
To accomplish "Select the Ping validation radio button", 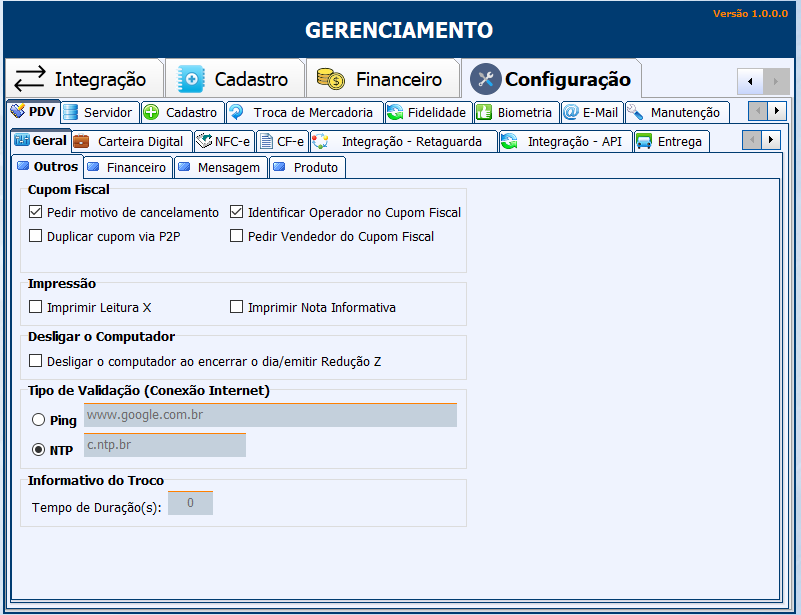I will coord(39,420).
